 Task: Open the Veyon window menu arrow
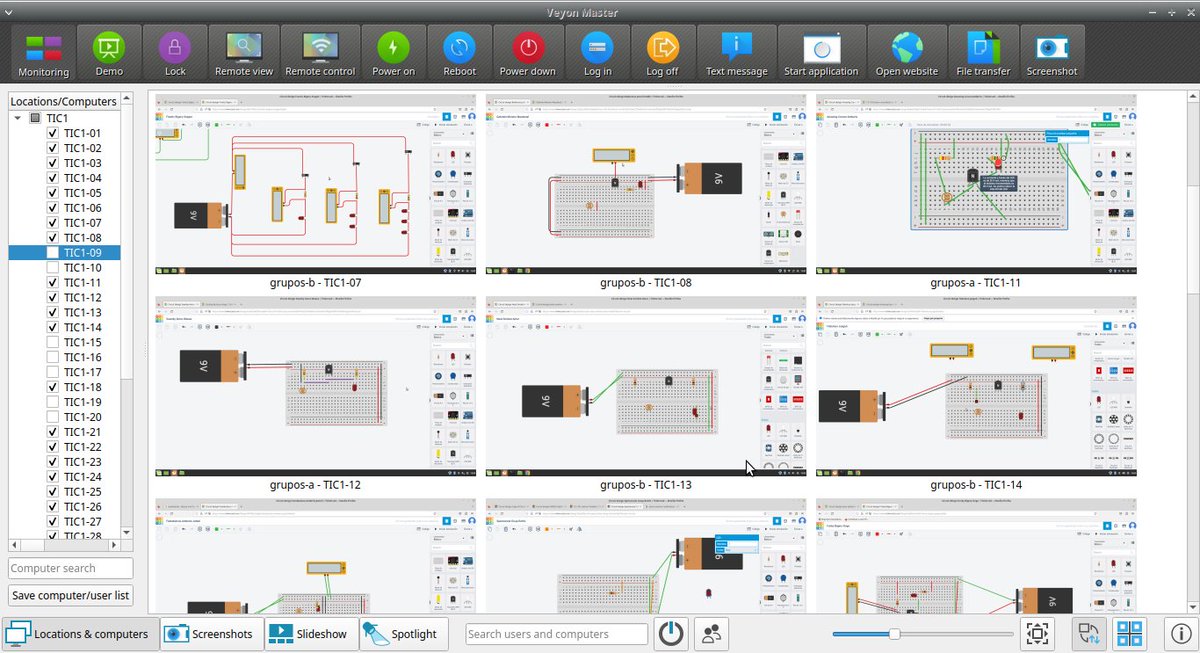(9, 10)
